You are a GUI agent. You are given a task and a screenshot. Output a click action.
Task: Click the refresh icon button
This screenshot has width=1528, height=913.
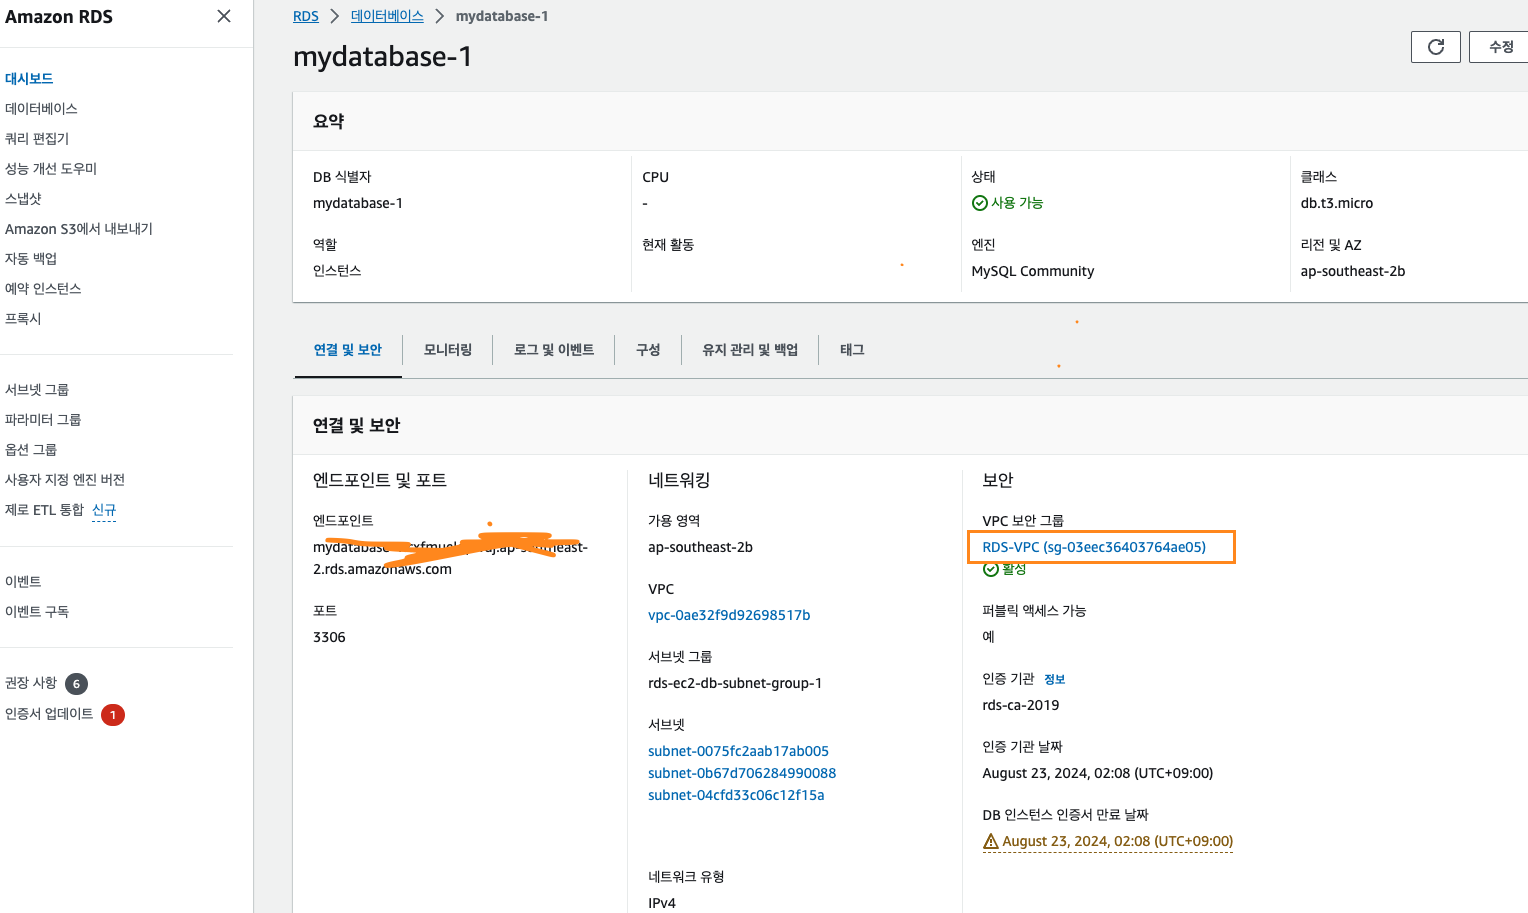(x=1436, y=47)
